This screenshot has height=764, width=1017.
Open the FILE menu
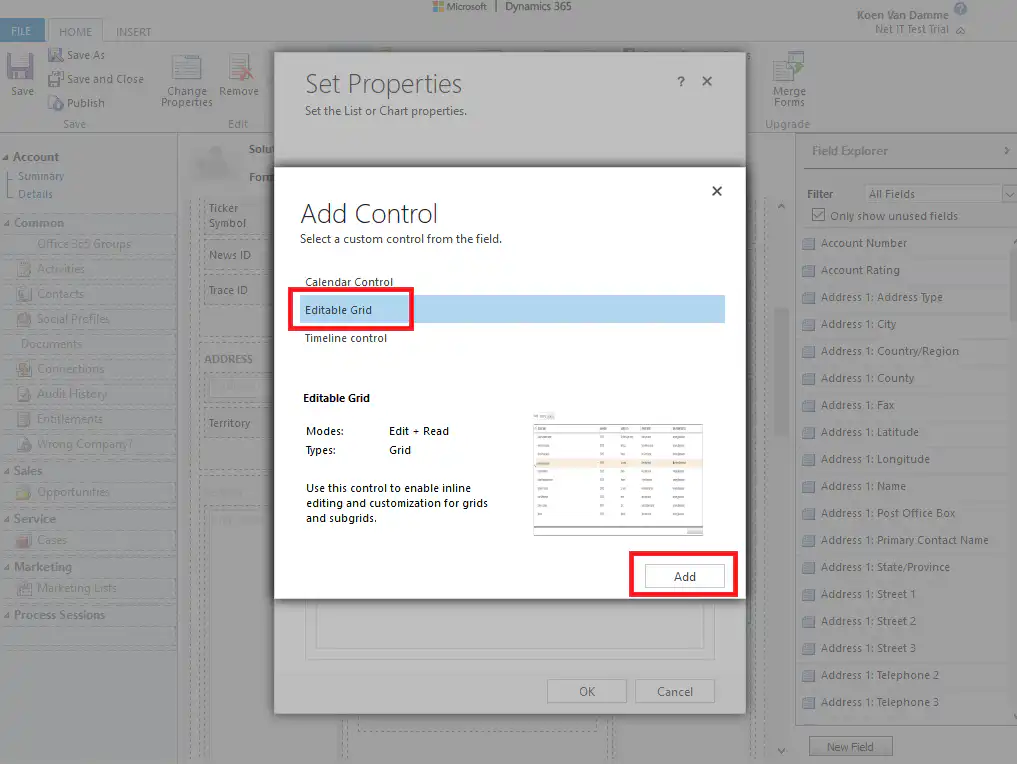22,30
